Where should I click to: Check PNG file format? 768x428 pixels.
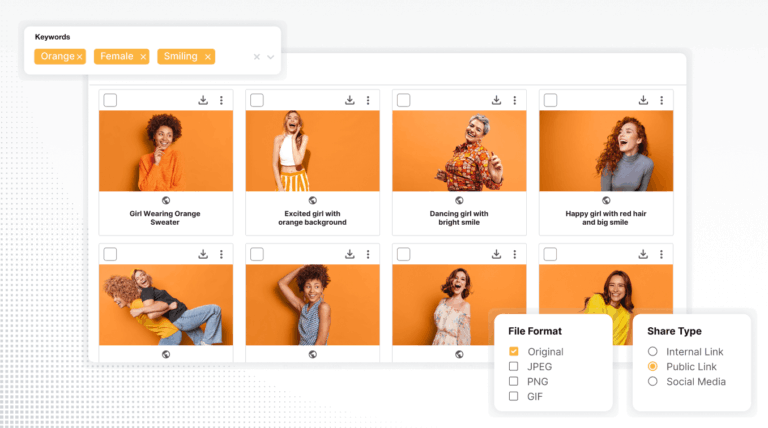tap(513, 381)
